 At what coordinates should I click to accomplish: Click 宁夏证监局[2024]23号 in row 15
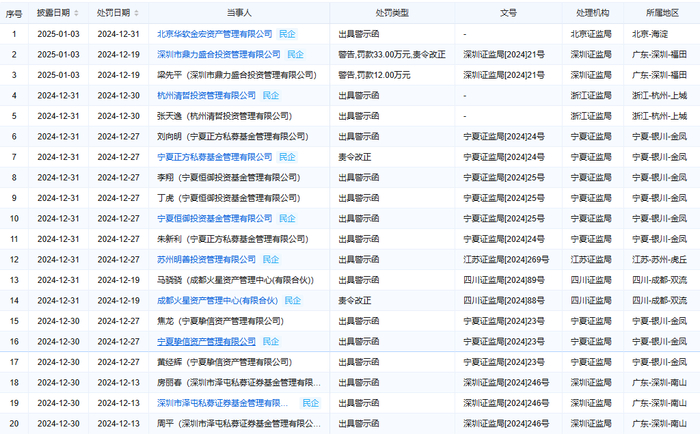pyautogui.click(x=504, y=321)
